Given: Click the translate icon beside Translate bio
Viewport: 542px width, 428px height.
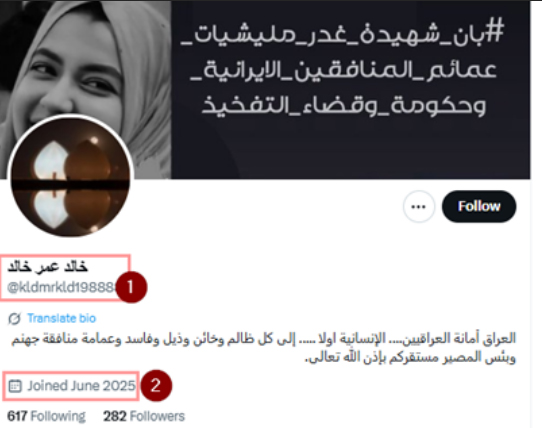Looking at the screenshot, I should 15,318.
